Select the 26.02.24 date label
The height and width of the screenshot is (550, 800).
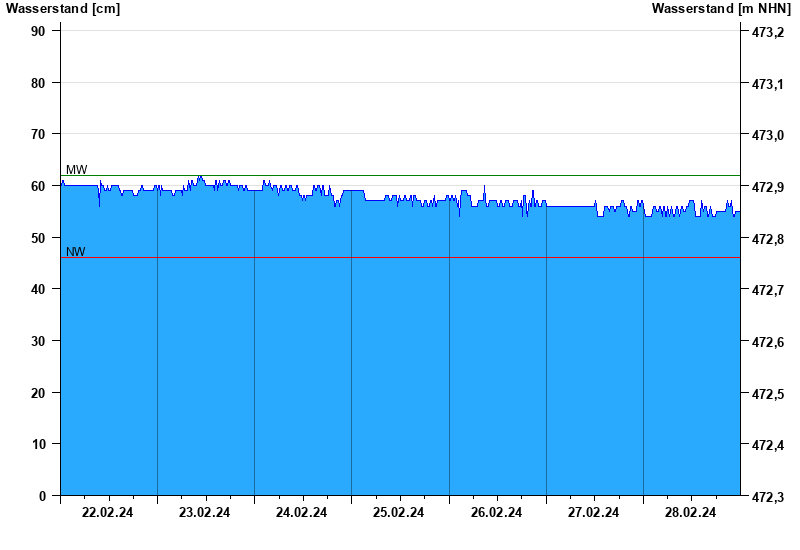496,512
